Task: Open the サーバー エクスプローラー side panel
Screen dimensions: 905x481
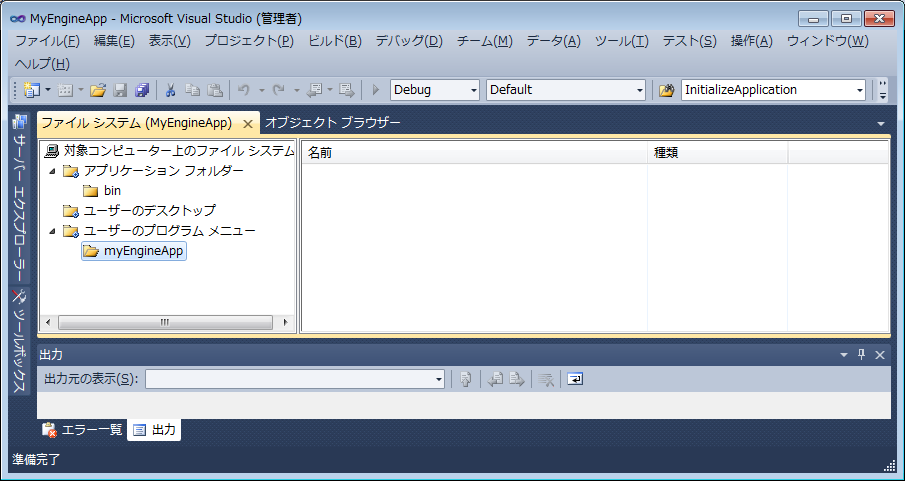Action: (20, 197)
